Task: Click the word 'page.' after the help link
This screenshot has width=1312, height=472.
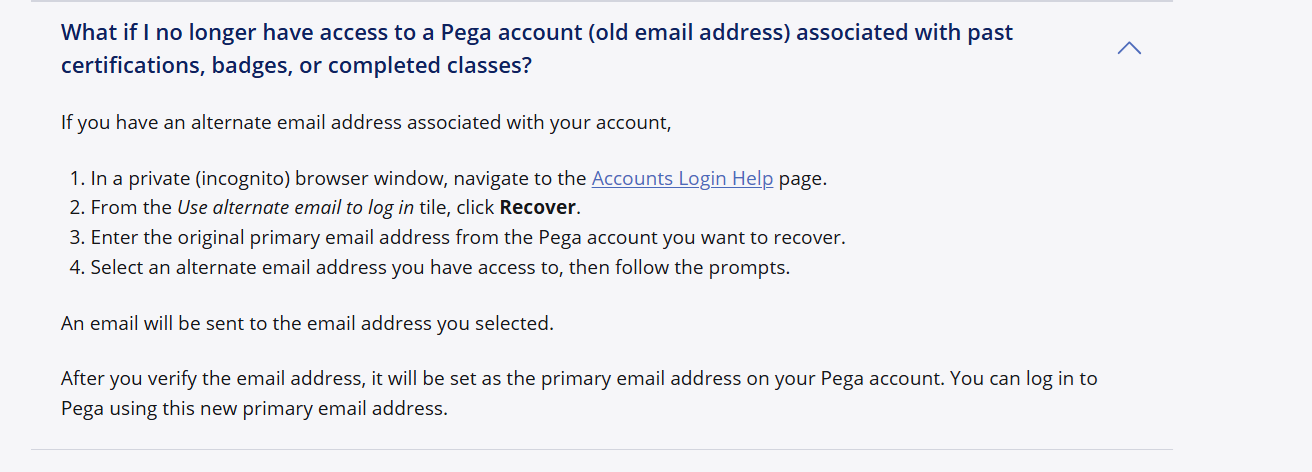Action: click(803, 179)
